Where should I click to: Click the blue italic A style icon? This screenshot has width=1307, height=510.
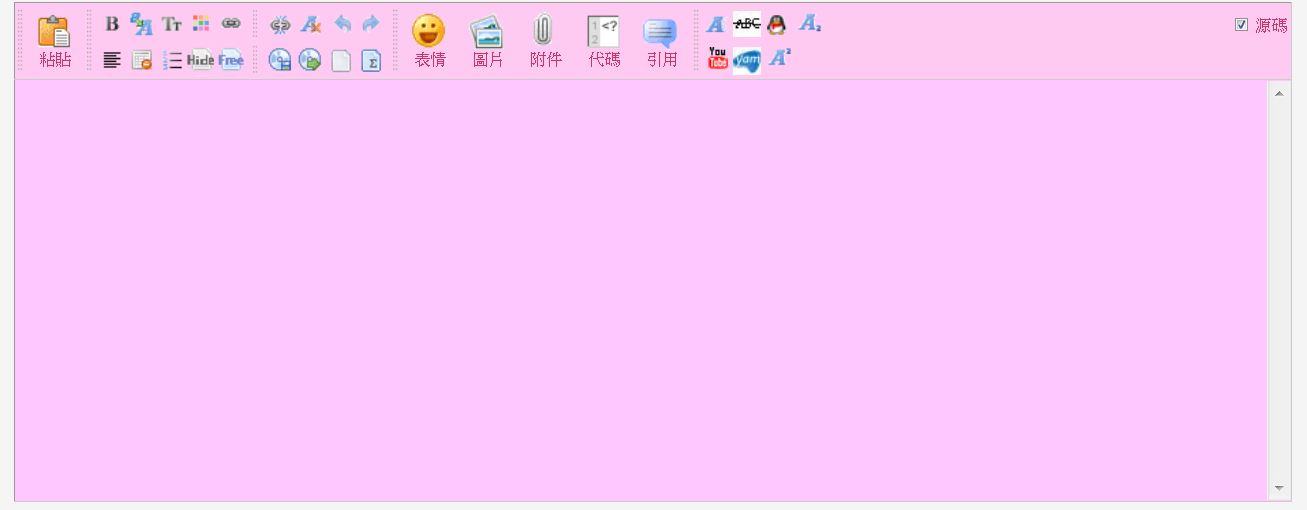pyautogui.click(x=715, y=25)
